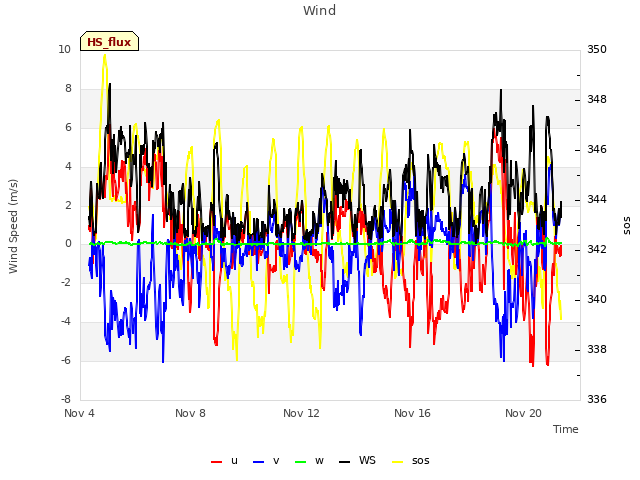Toggle the green w legend entry
This screenshot has height=480, width=640.
309,461
